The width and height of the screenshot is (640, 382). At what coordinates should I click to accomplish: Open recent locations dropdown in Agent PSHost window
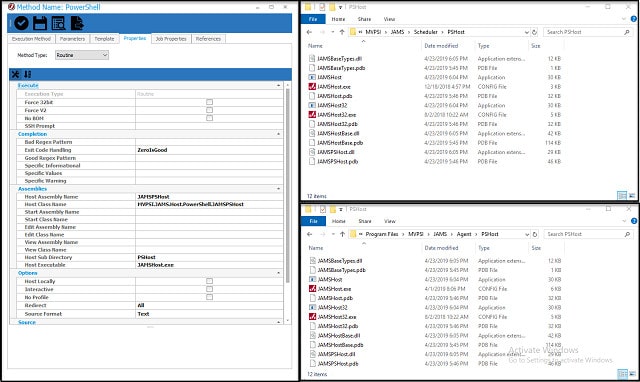(333, 234)
